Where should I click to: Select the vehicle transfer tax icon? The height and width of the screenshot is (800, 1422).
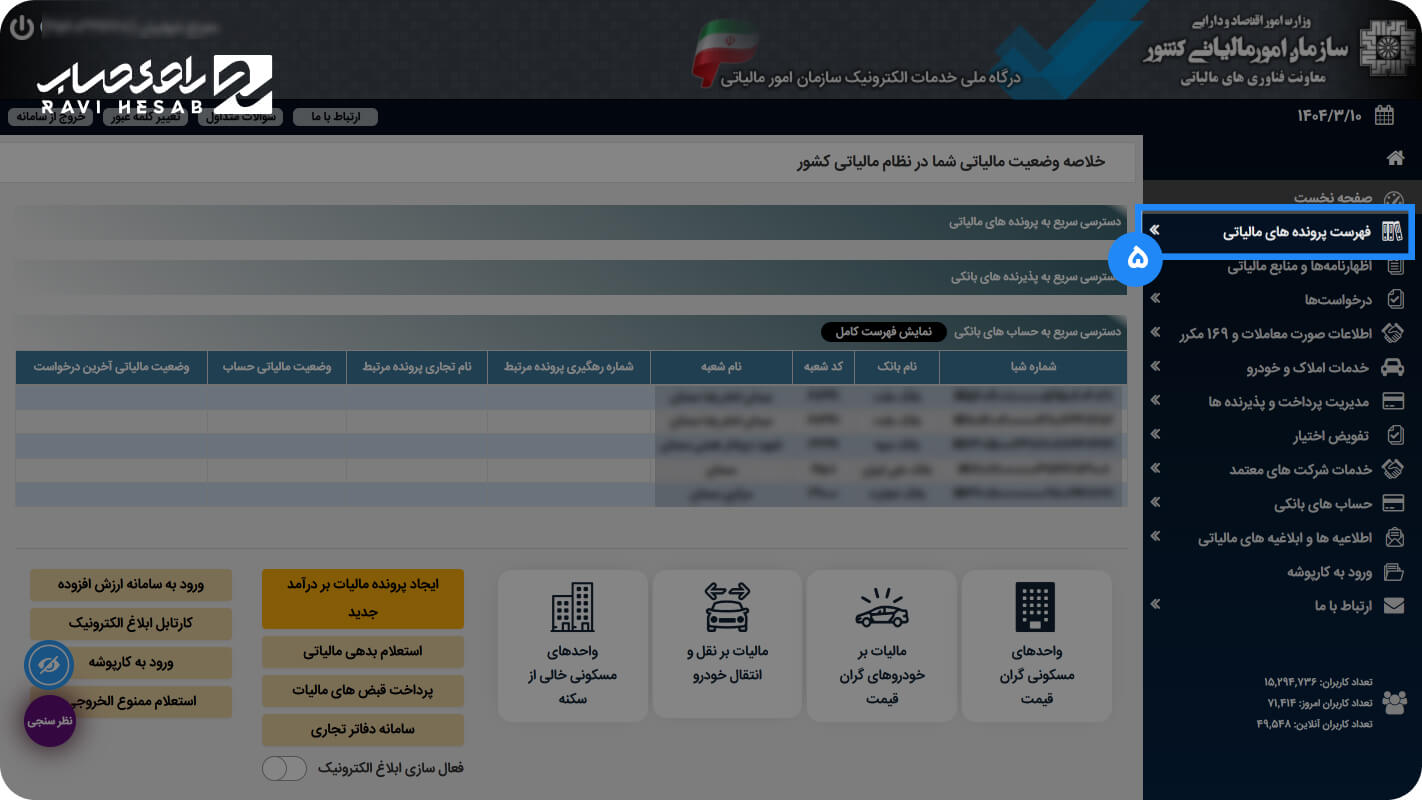(727, 607)
